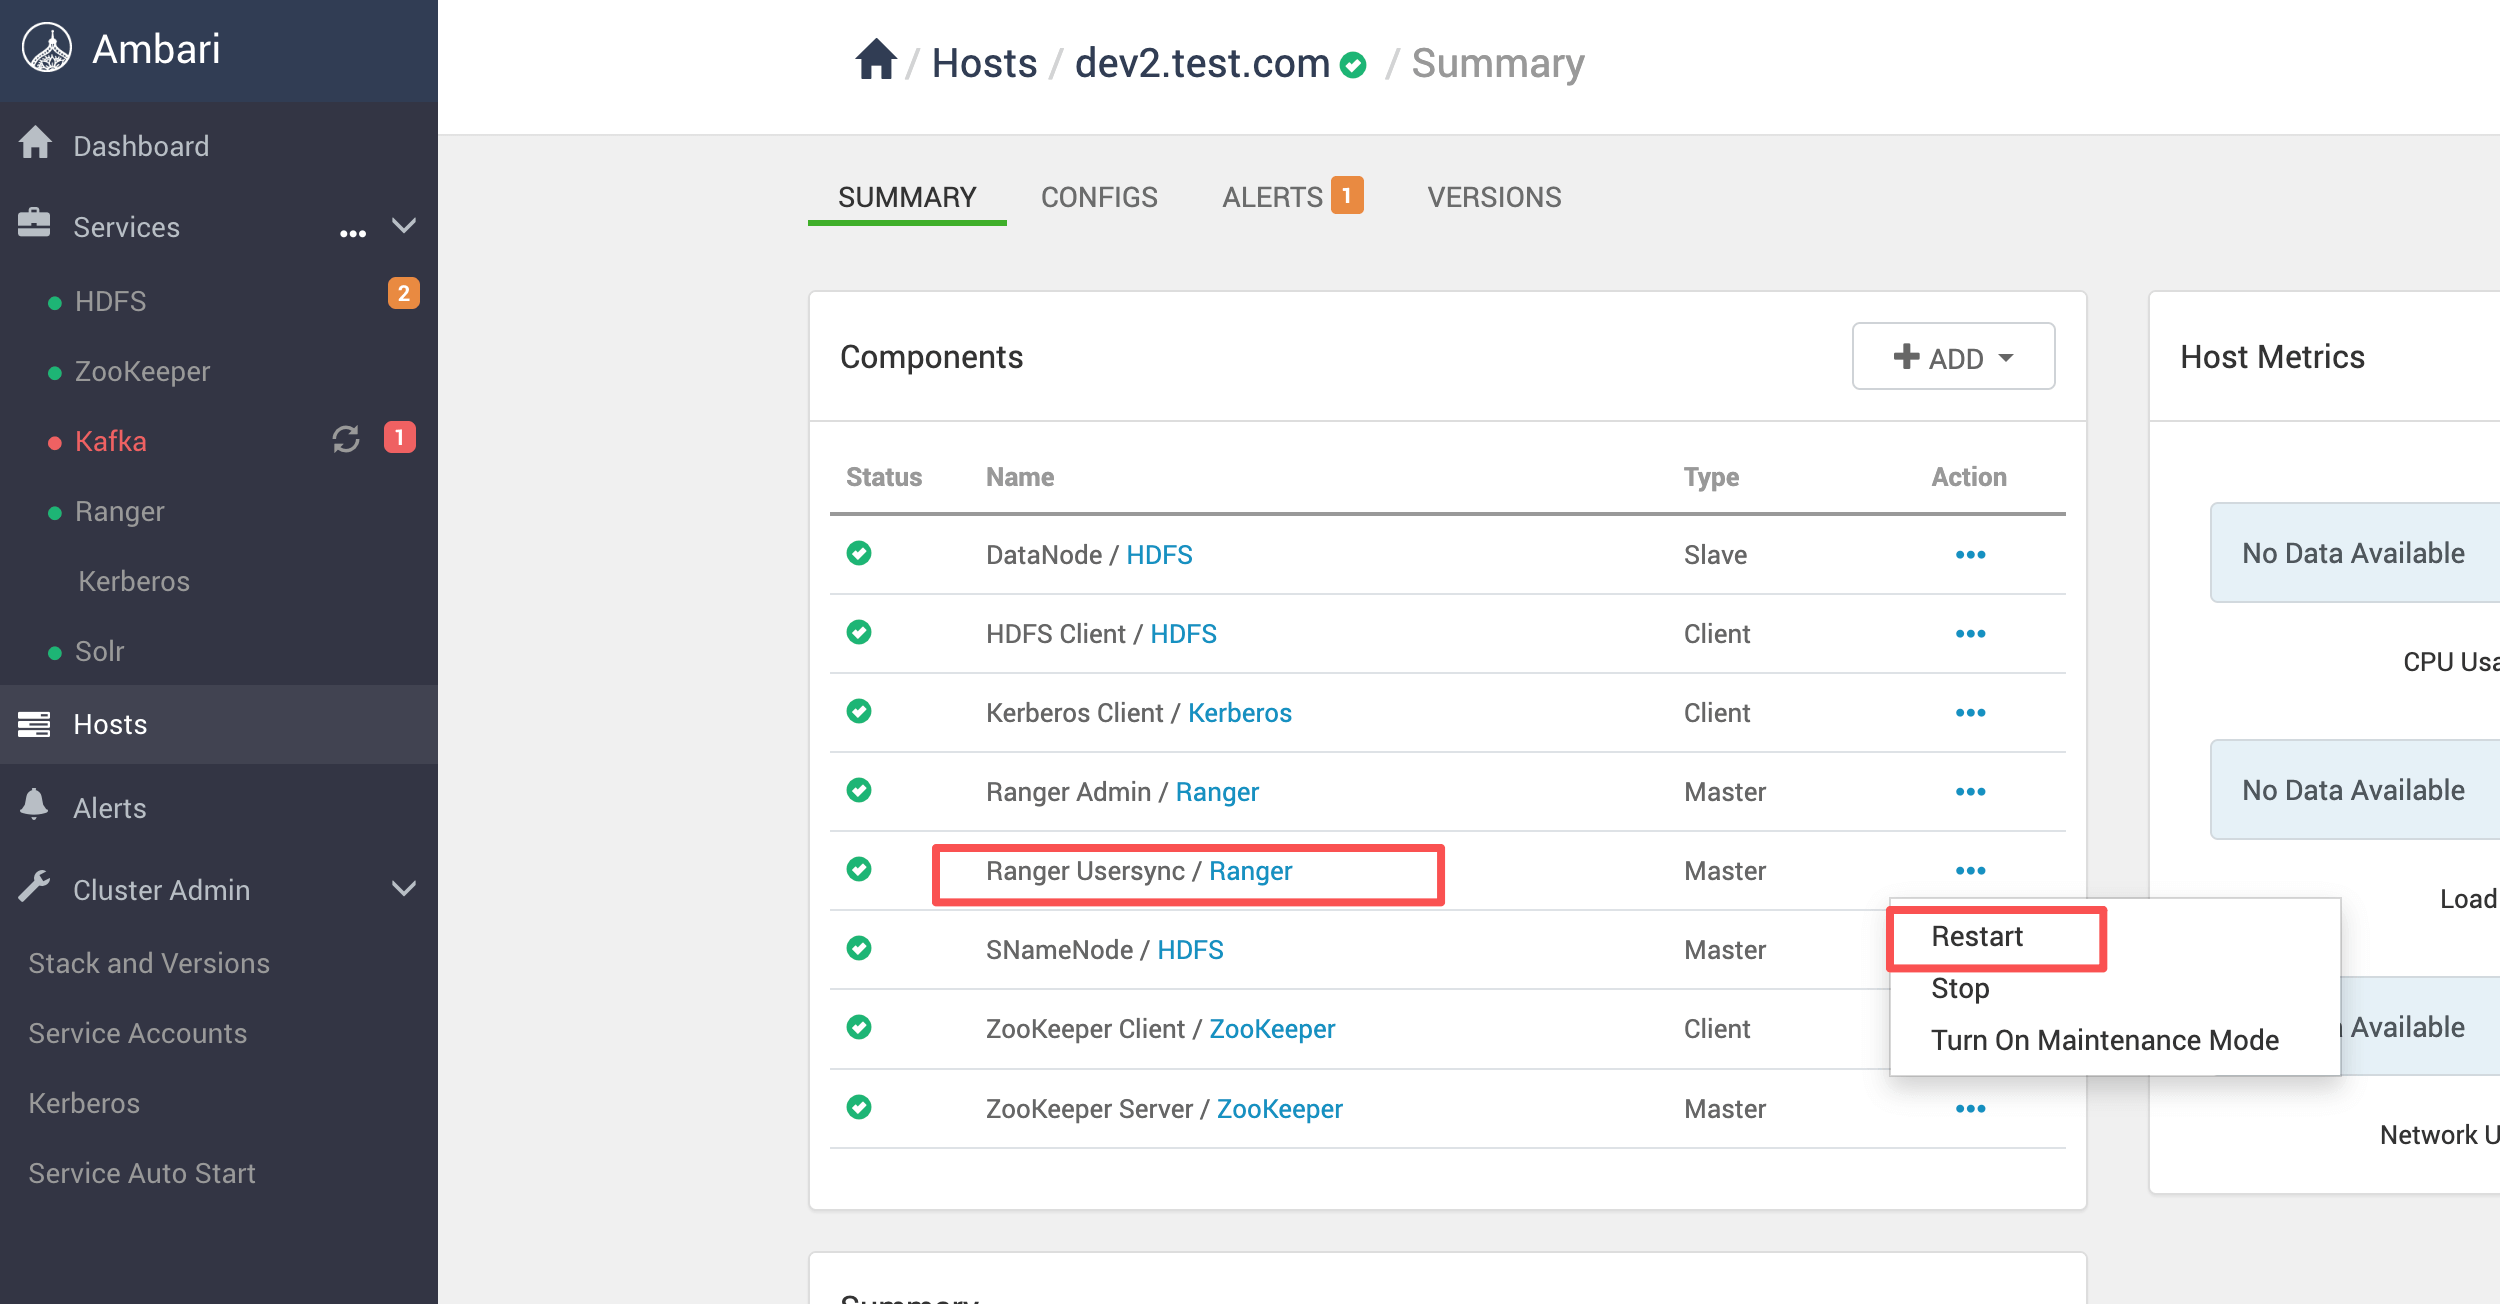Choose Turn On Maintenance Mode
Image resolution: width=2500 pixels, height=1304 pixels.
click(x=2104, y=1041)
